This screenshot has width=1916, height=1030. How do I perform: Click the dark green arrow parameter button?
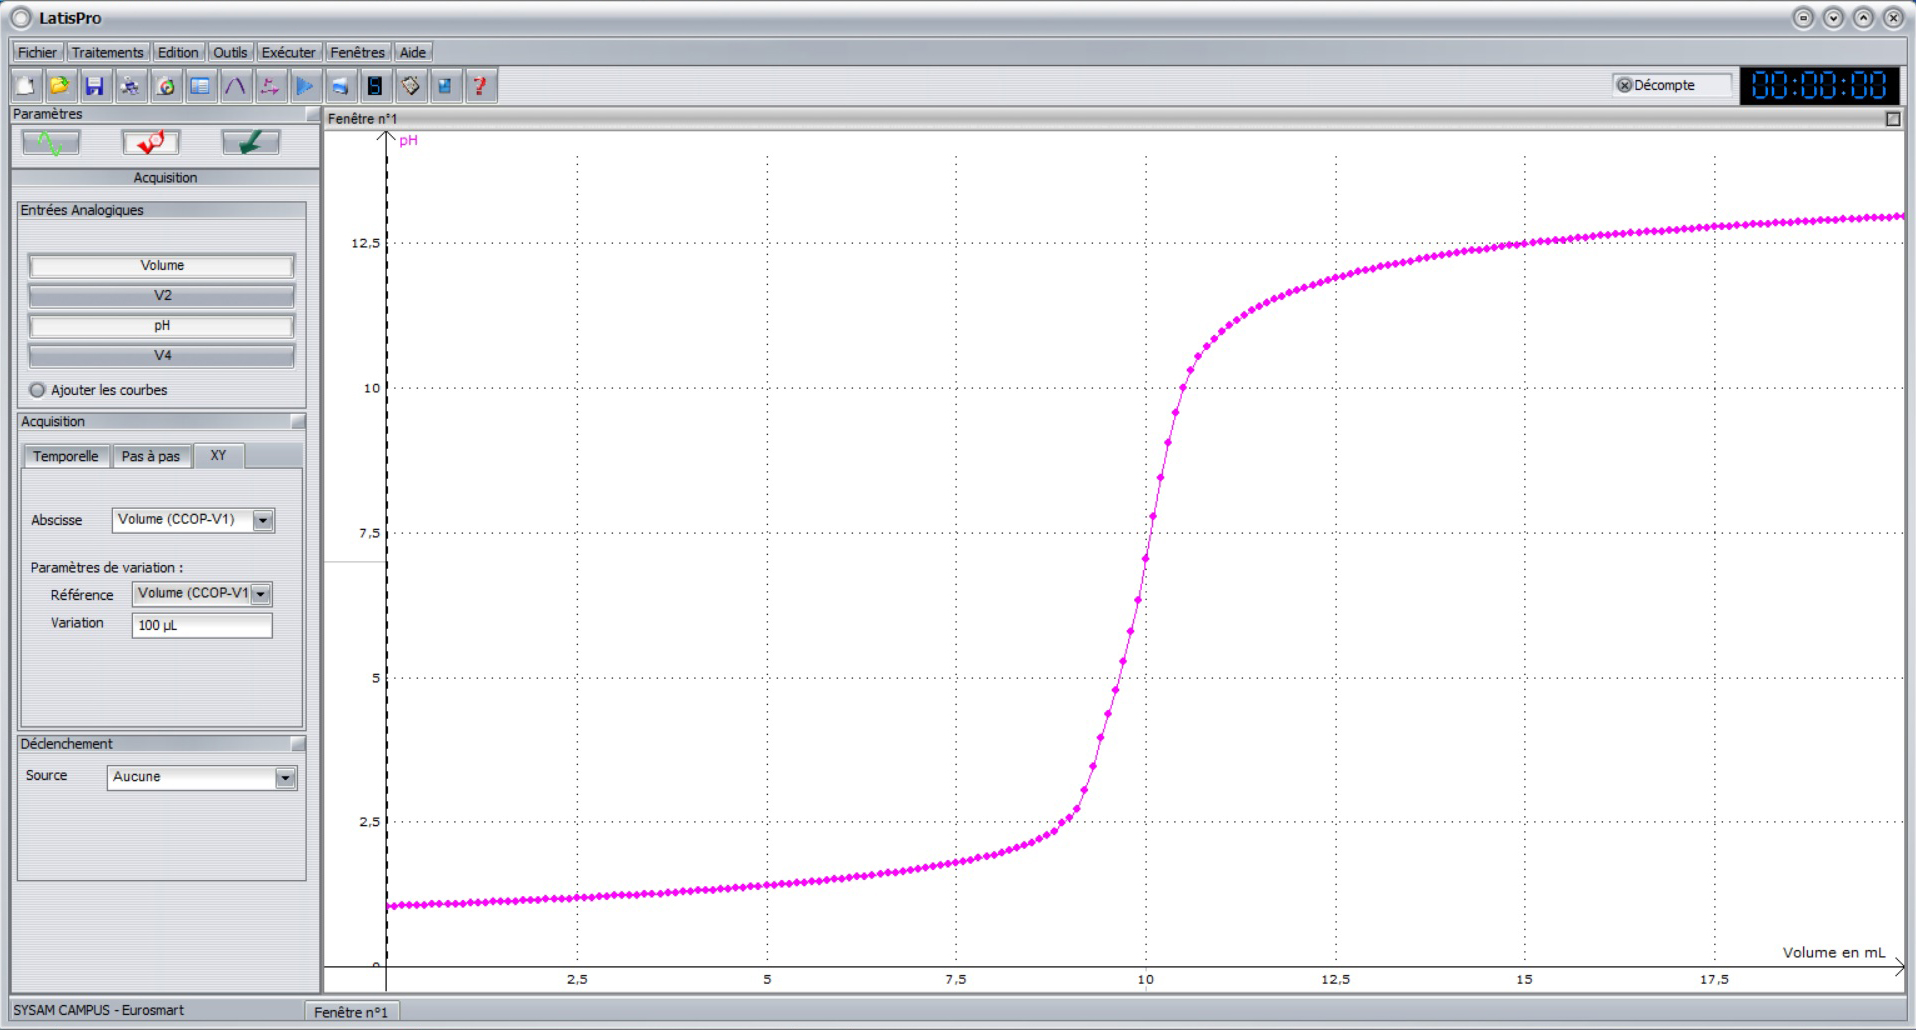251,143
